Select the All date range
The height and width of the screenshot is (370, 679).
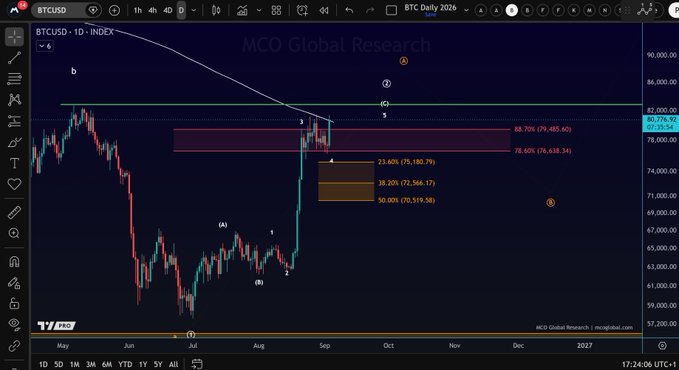(x=173, y=364)
